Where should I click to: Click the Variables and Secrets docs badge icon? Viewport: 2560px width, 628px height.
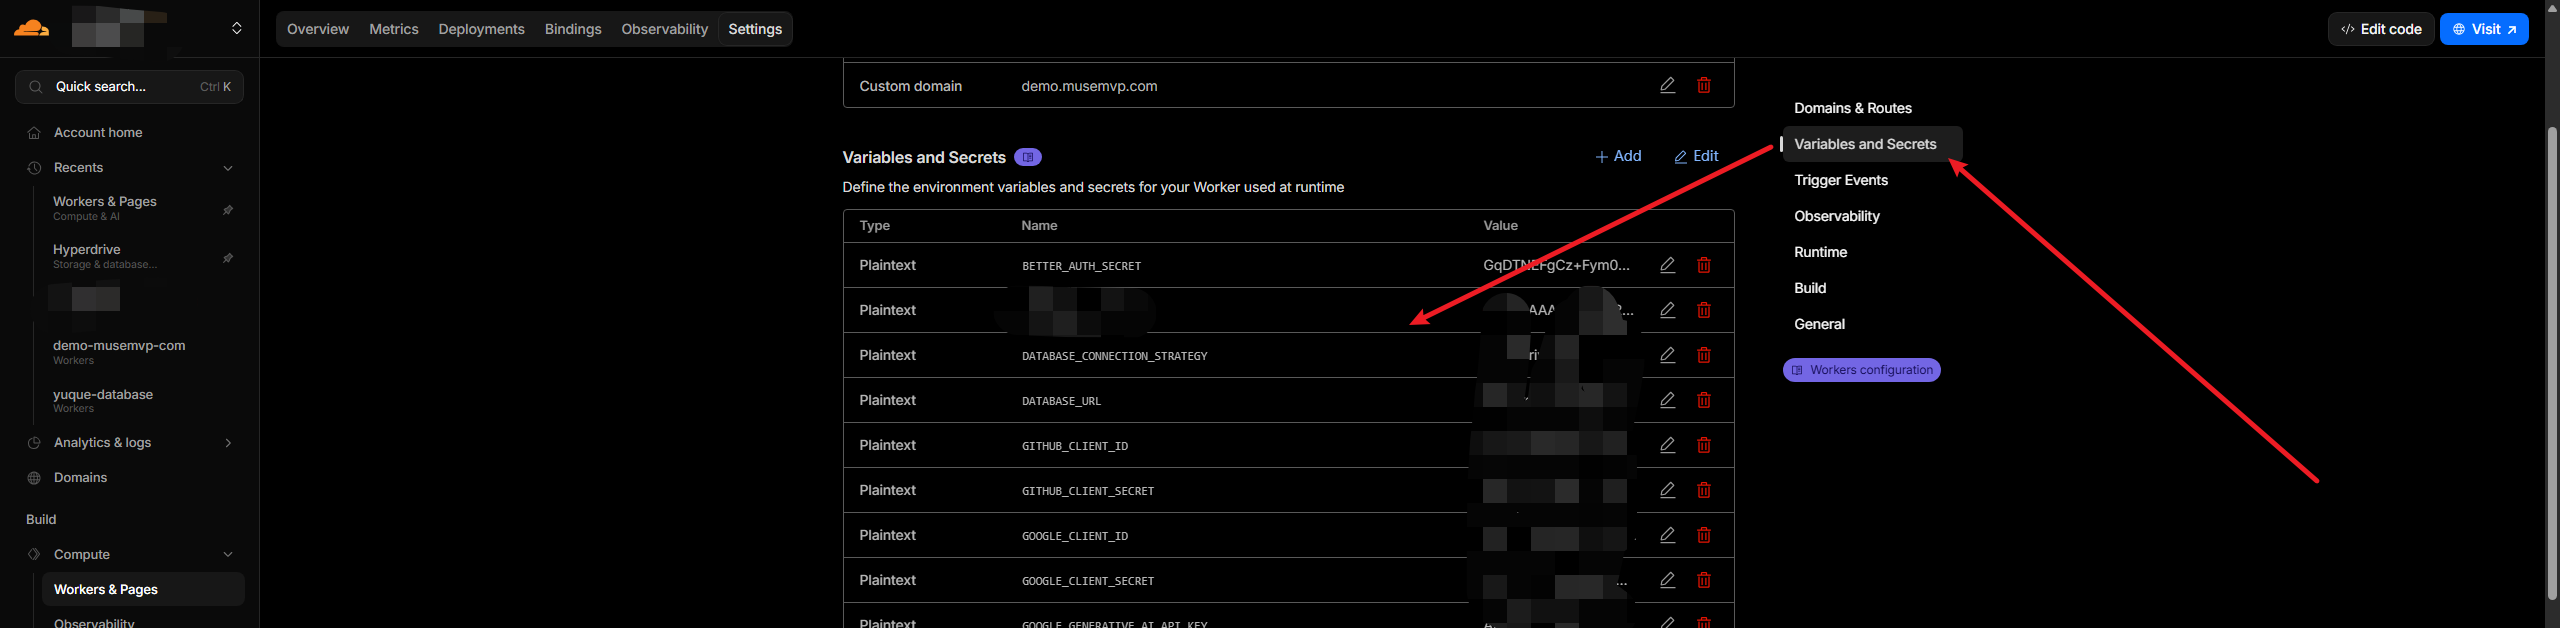[x=1027, y=158]
